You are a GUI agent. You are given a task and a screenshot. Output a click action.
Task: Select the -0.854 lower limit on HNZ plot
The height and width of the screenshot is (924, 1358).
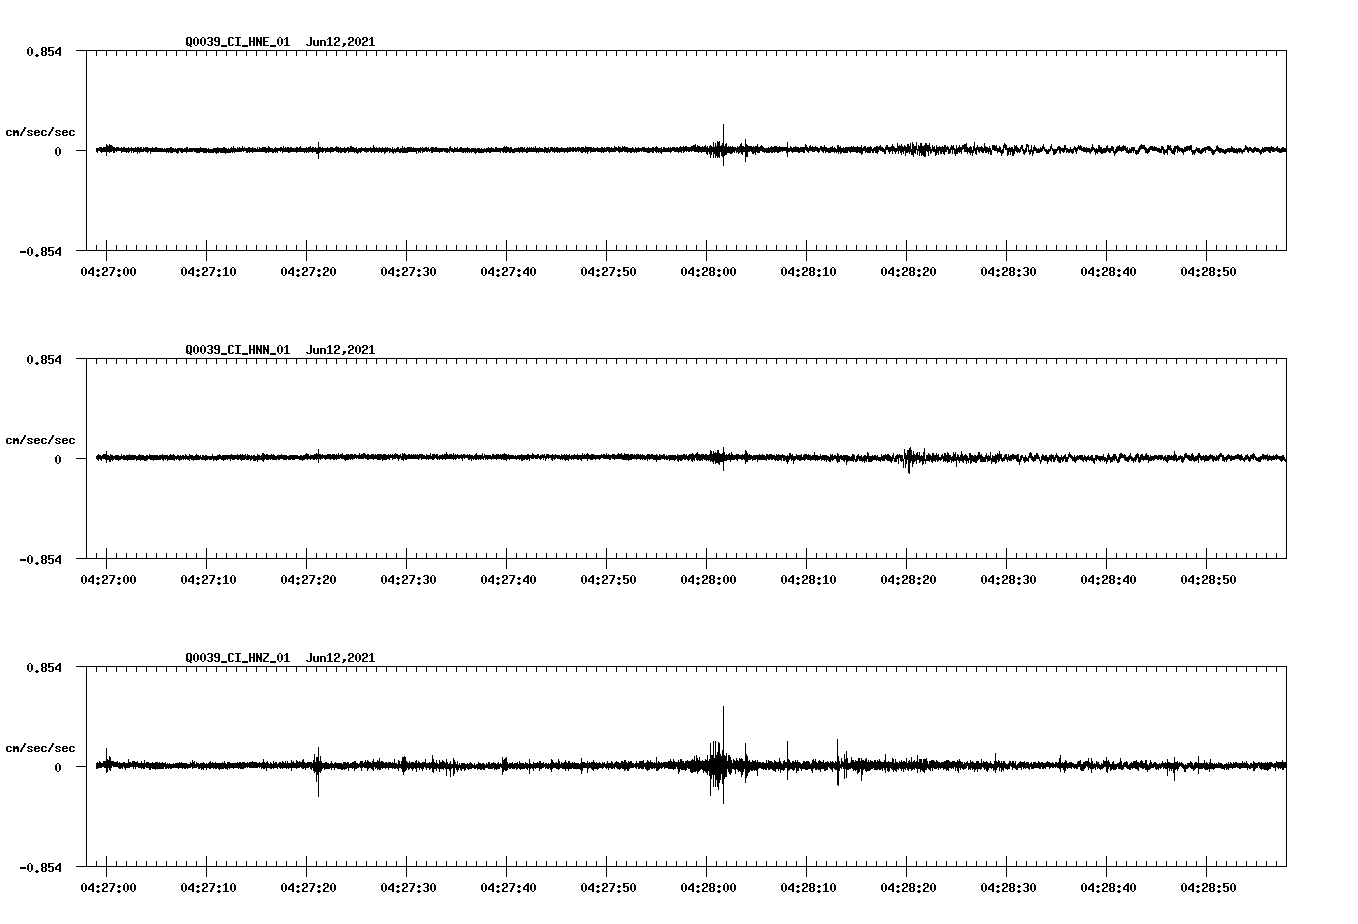[x=40, y=867]
